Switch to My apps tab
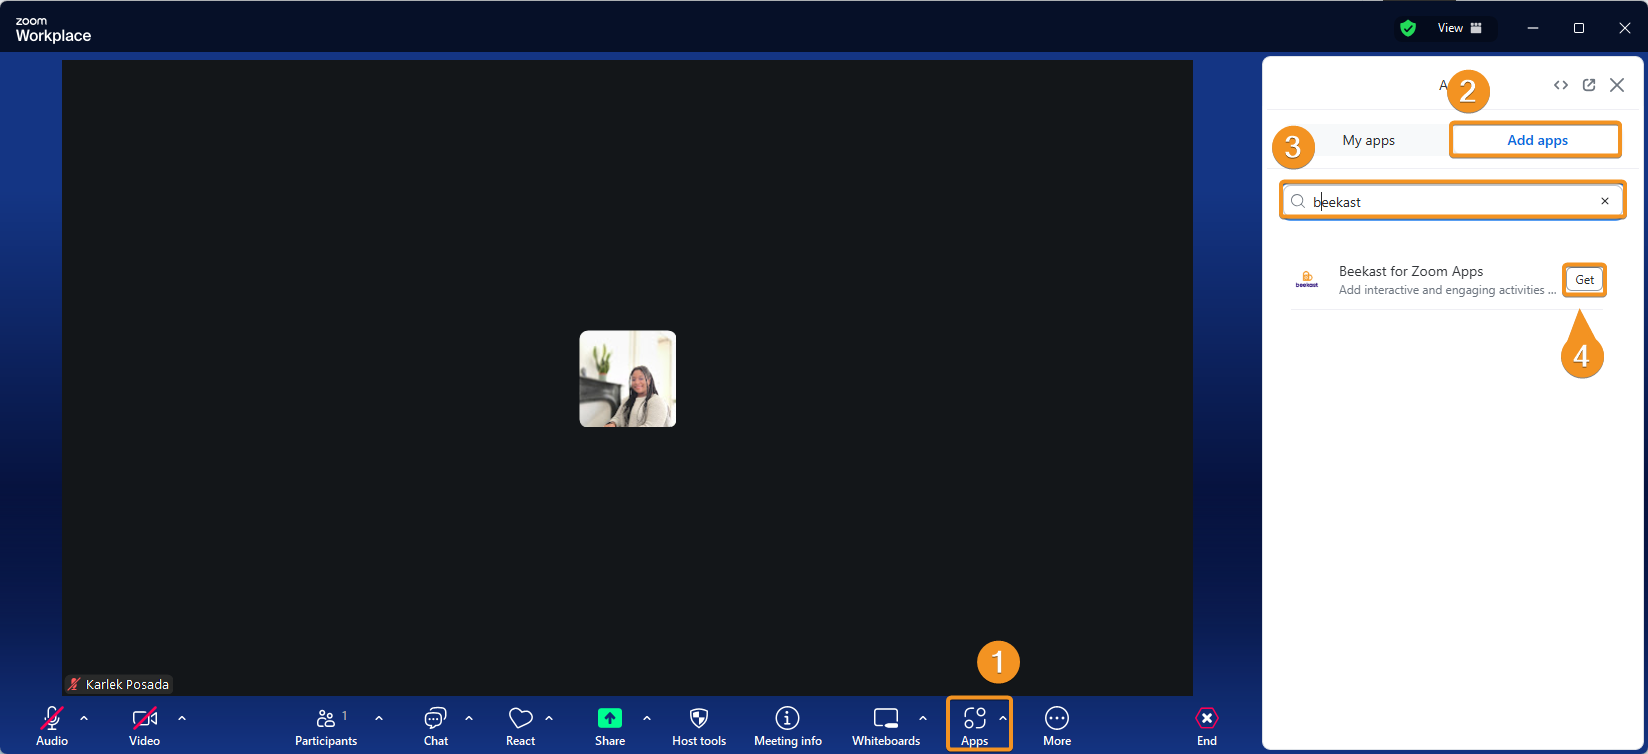Image resolution: width=1648 pixels, height=754 pixels. [1368, 141]
